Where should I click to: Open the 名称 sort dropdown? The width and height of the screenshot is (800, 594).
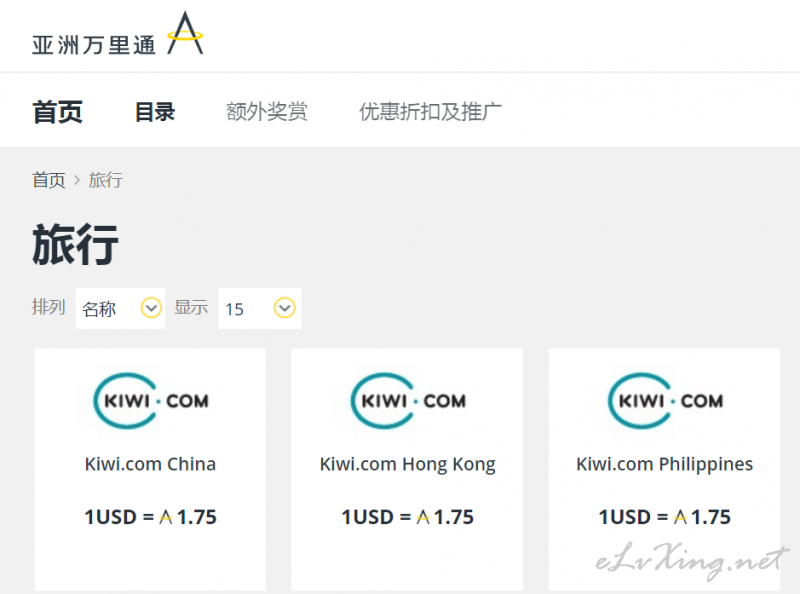coord(120,308)
